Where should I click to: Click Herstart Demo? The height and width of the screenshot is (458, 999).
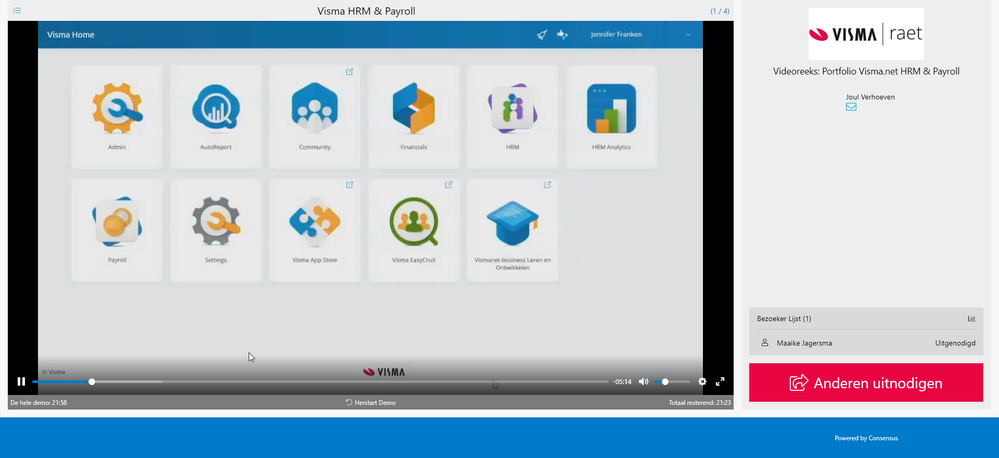(x=370, y=403)
